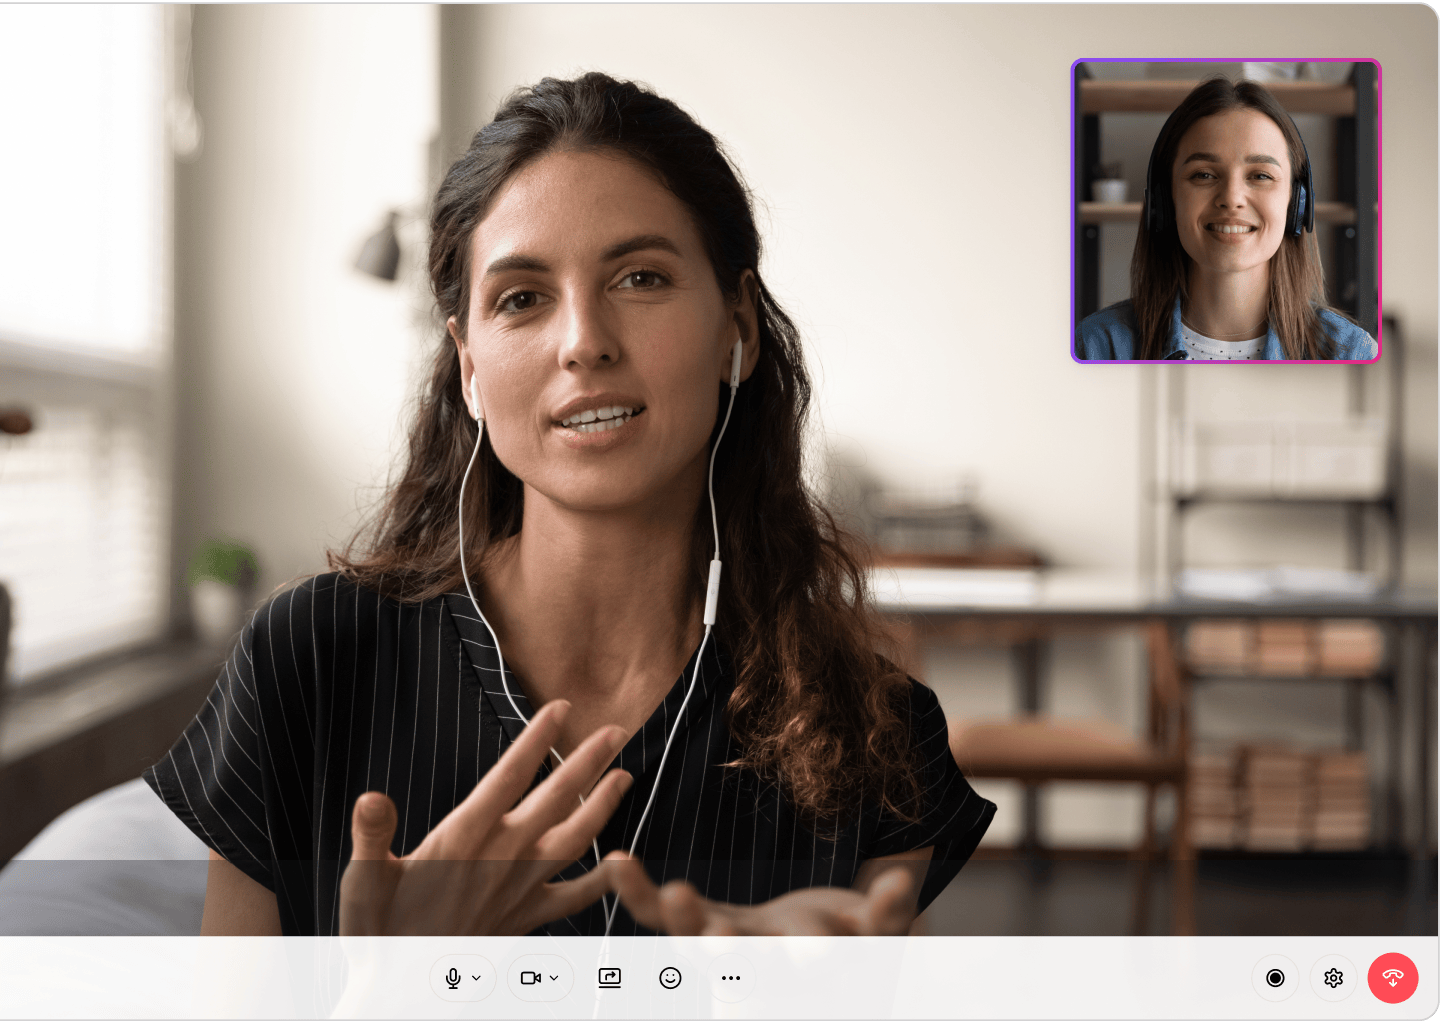Open call settings with the gear icon
The image size is (1440, 1021).
[1334, 978]
